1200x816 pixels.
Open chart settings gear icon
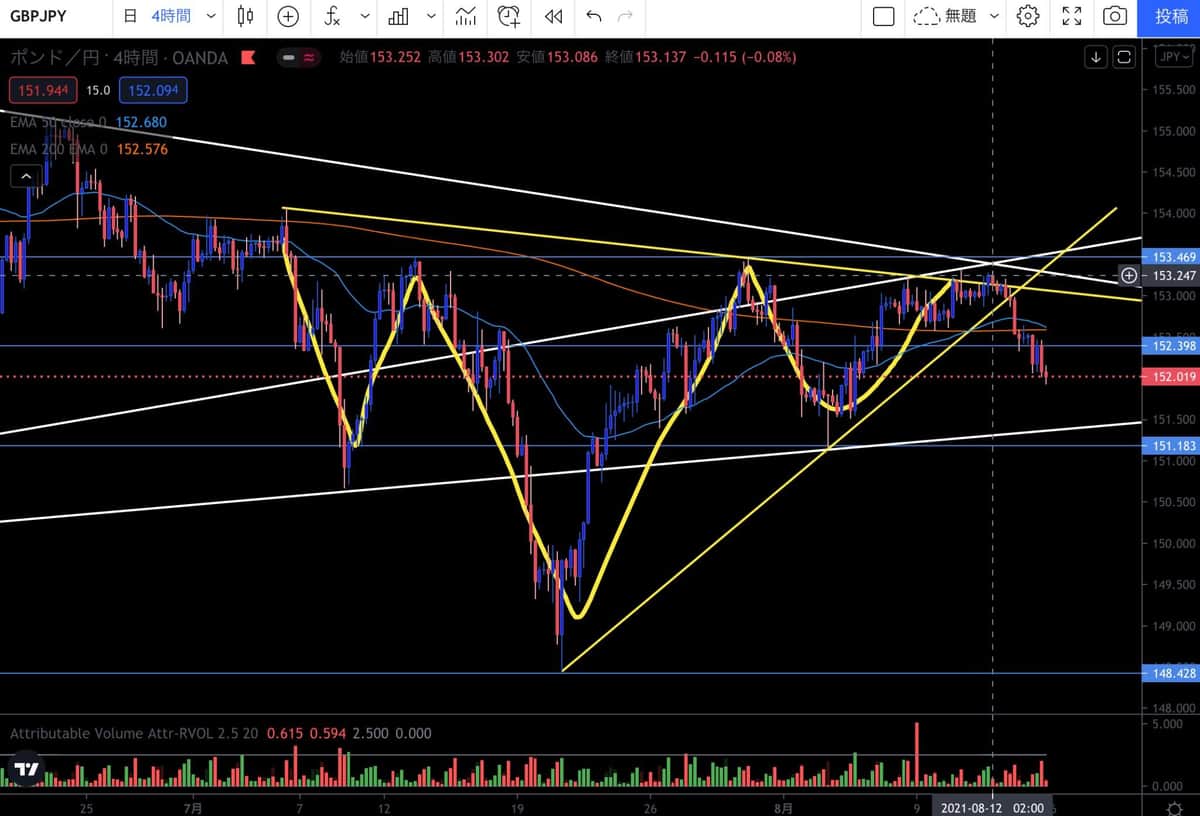(1027, 16)
